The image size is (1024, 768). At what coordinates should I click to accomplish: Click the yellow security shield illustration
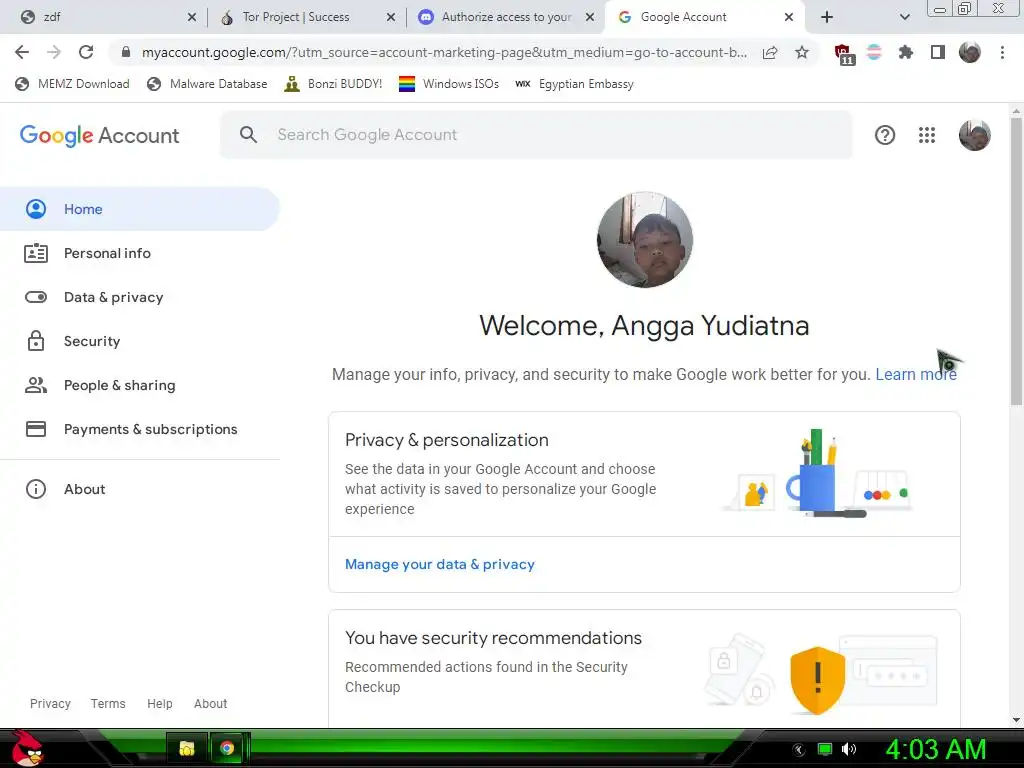(817, 680)
